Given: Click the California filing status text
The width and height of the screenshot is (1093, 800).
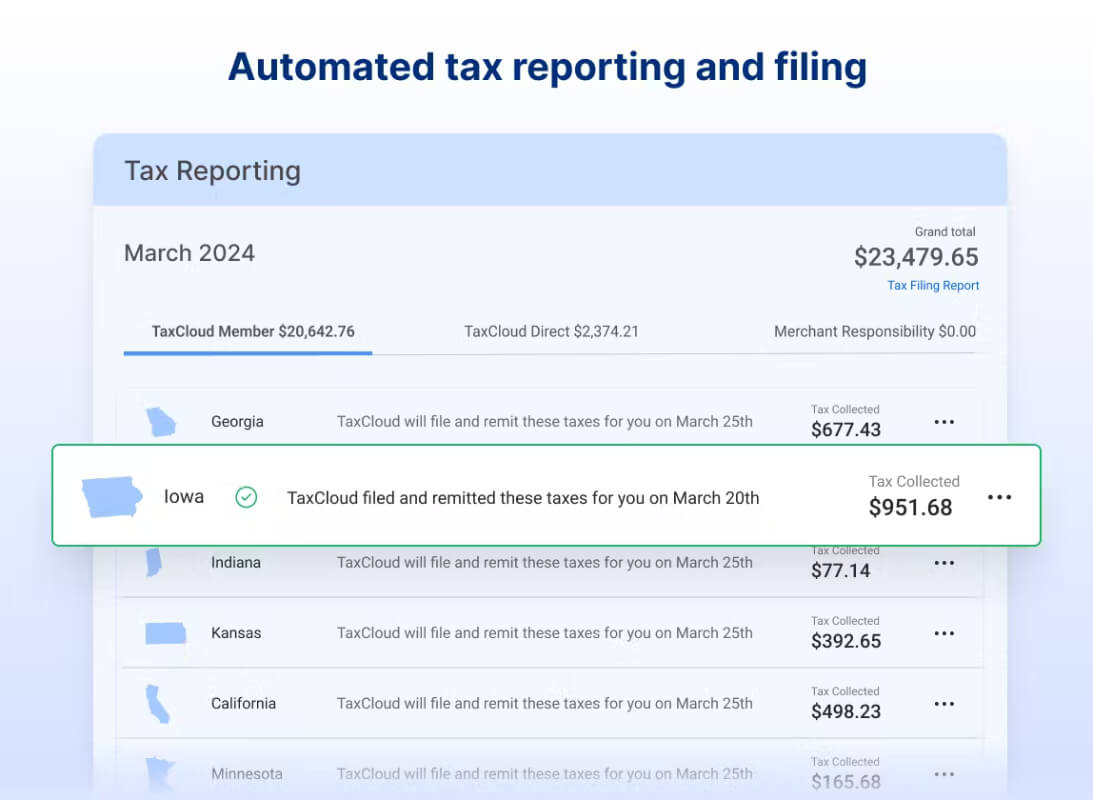Looking at the screenshot, I should click(x=544, y=704).
